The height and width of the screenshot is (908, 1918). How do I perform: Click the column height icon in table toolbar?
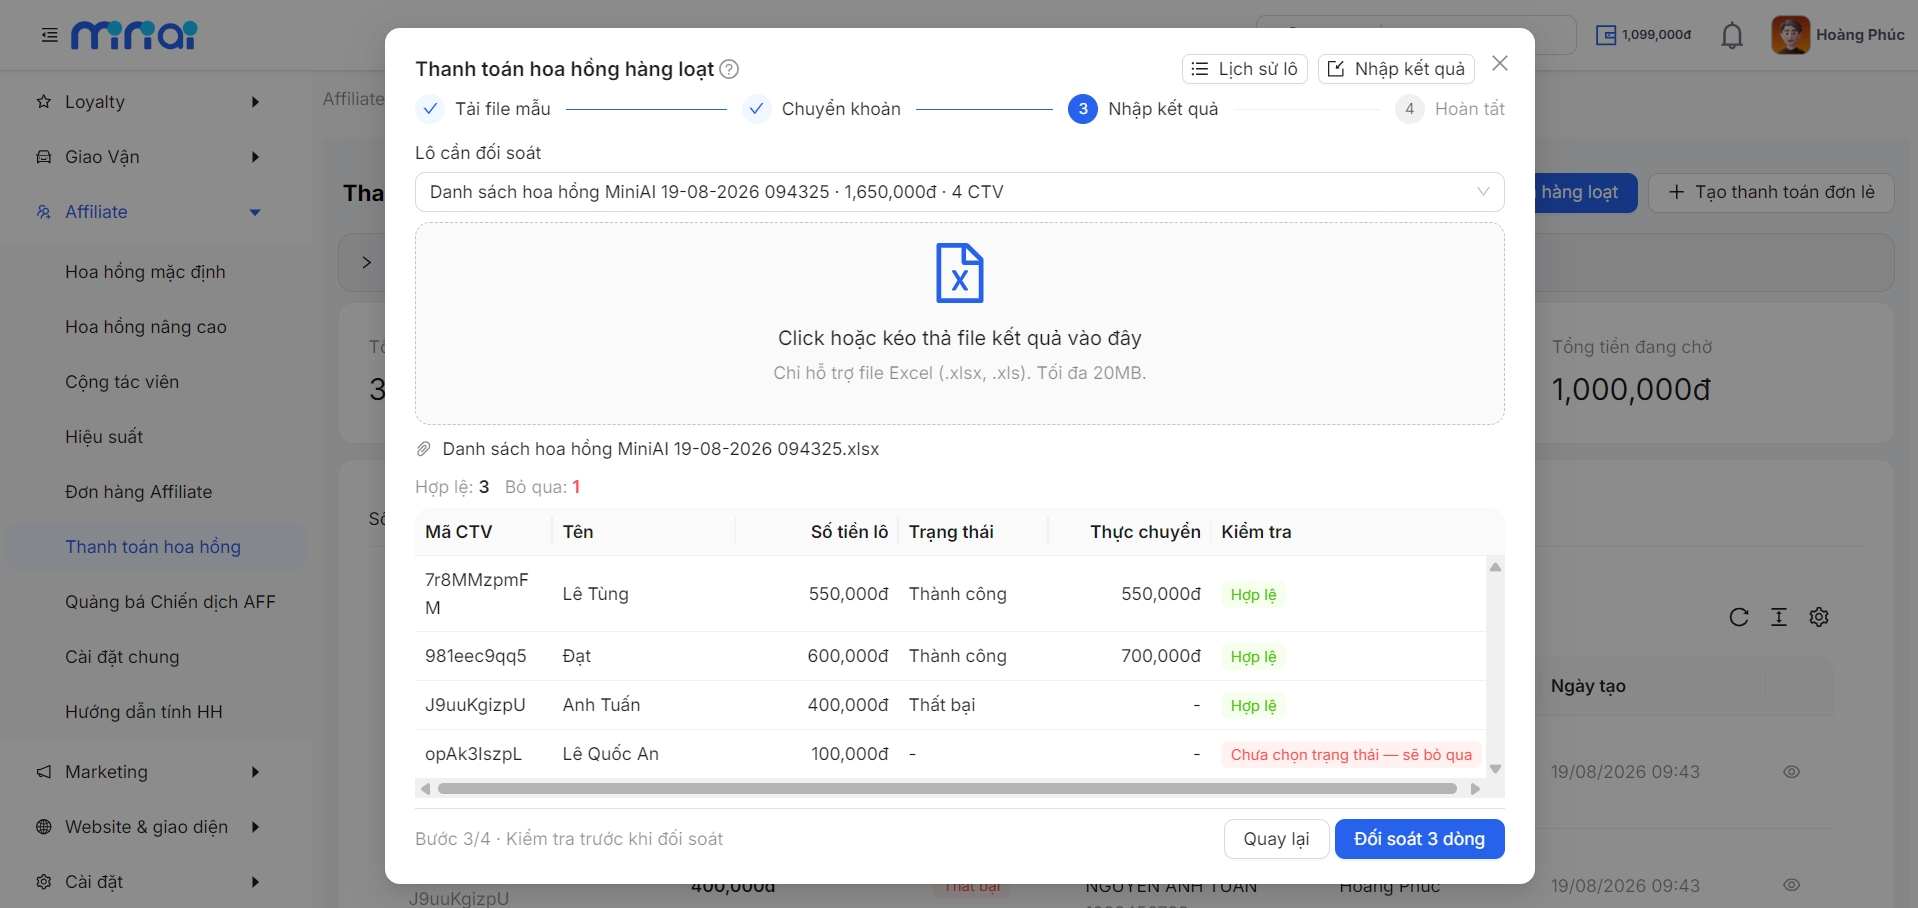click(1779, 617)
